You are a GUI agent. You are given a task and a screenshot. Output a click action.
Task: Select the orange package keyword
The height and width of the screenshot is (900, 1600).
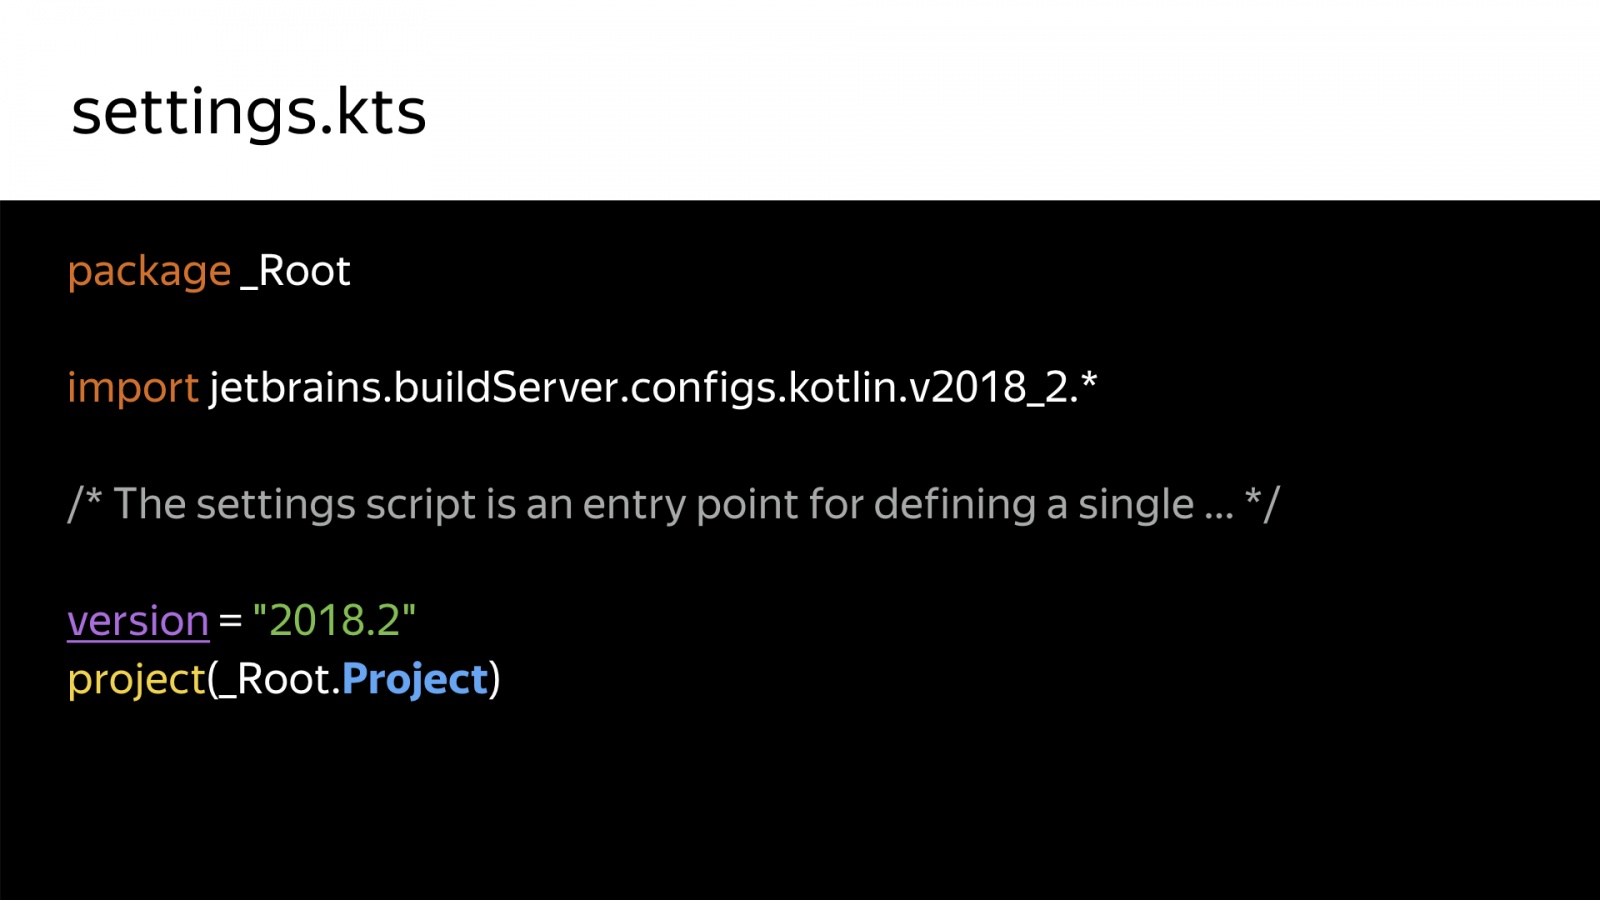coord(149,273)
